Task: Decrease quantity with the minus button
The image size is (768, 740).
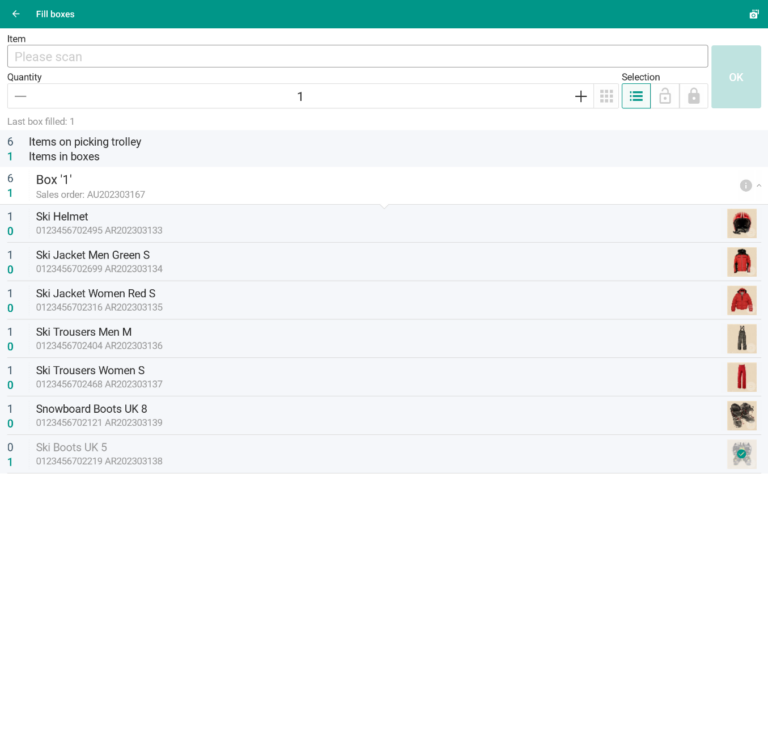Action: click(21, 96)
